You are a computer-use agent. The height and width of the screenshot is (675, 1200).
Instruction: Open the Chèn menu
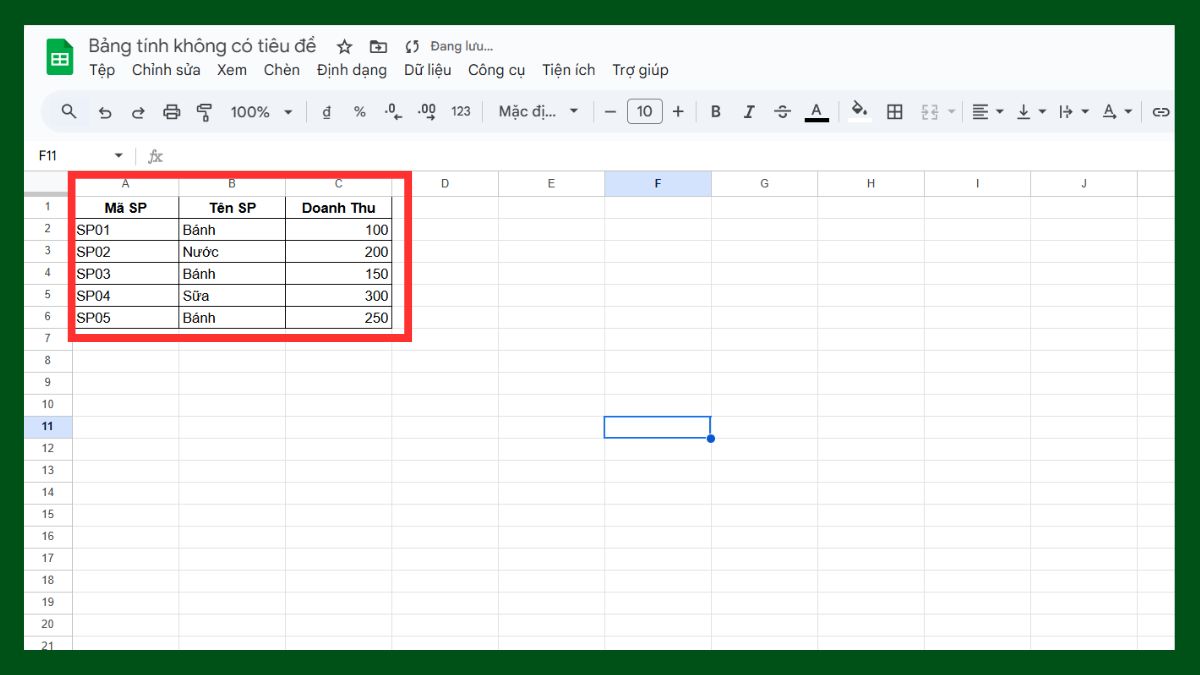[x=282, y=70]
